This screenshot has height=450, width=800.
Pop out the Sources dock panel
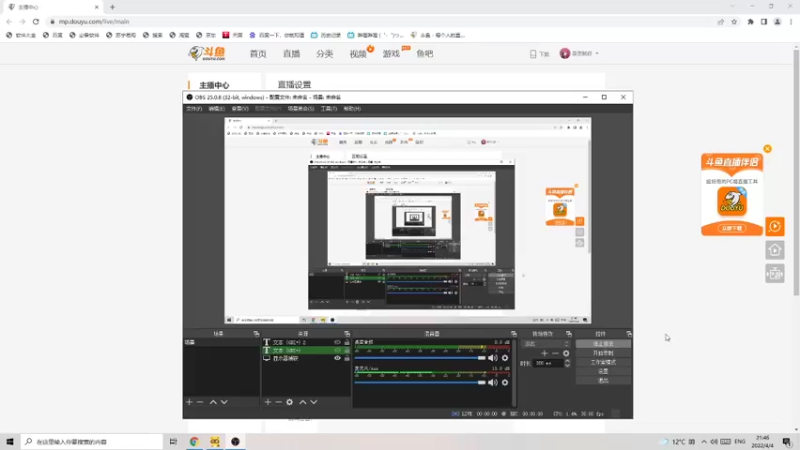pos(347,334)
